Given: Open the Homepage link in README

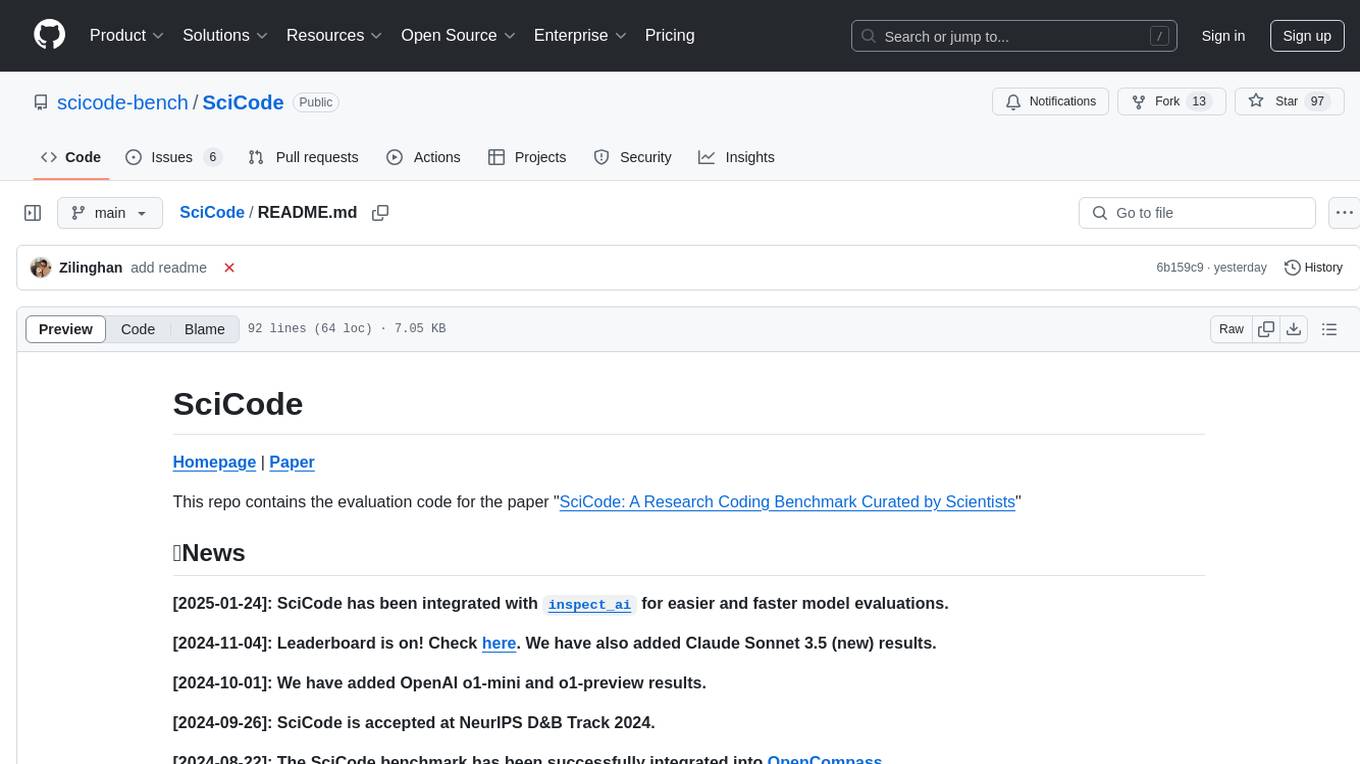Looking at the screenshot, I should (214, 462).
